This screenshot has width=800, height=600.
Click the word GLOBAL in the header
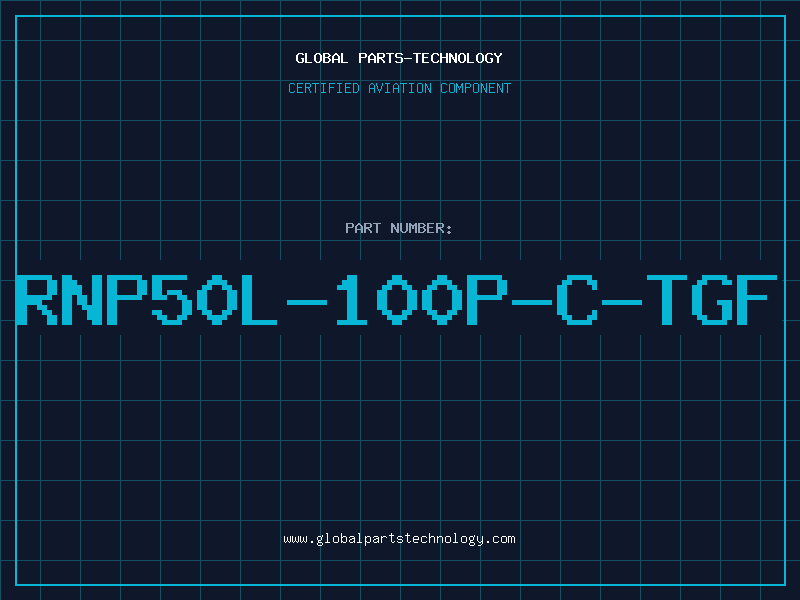pyautogui.click(x=322, y=58)
